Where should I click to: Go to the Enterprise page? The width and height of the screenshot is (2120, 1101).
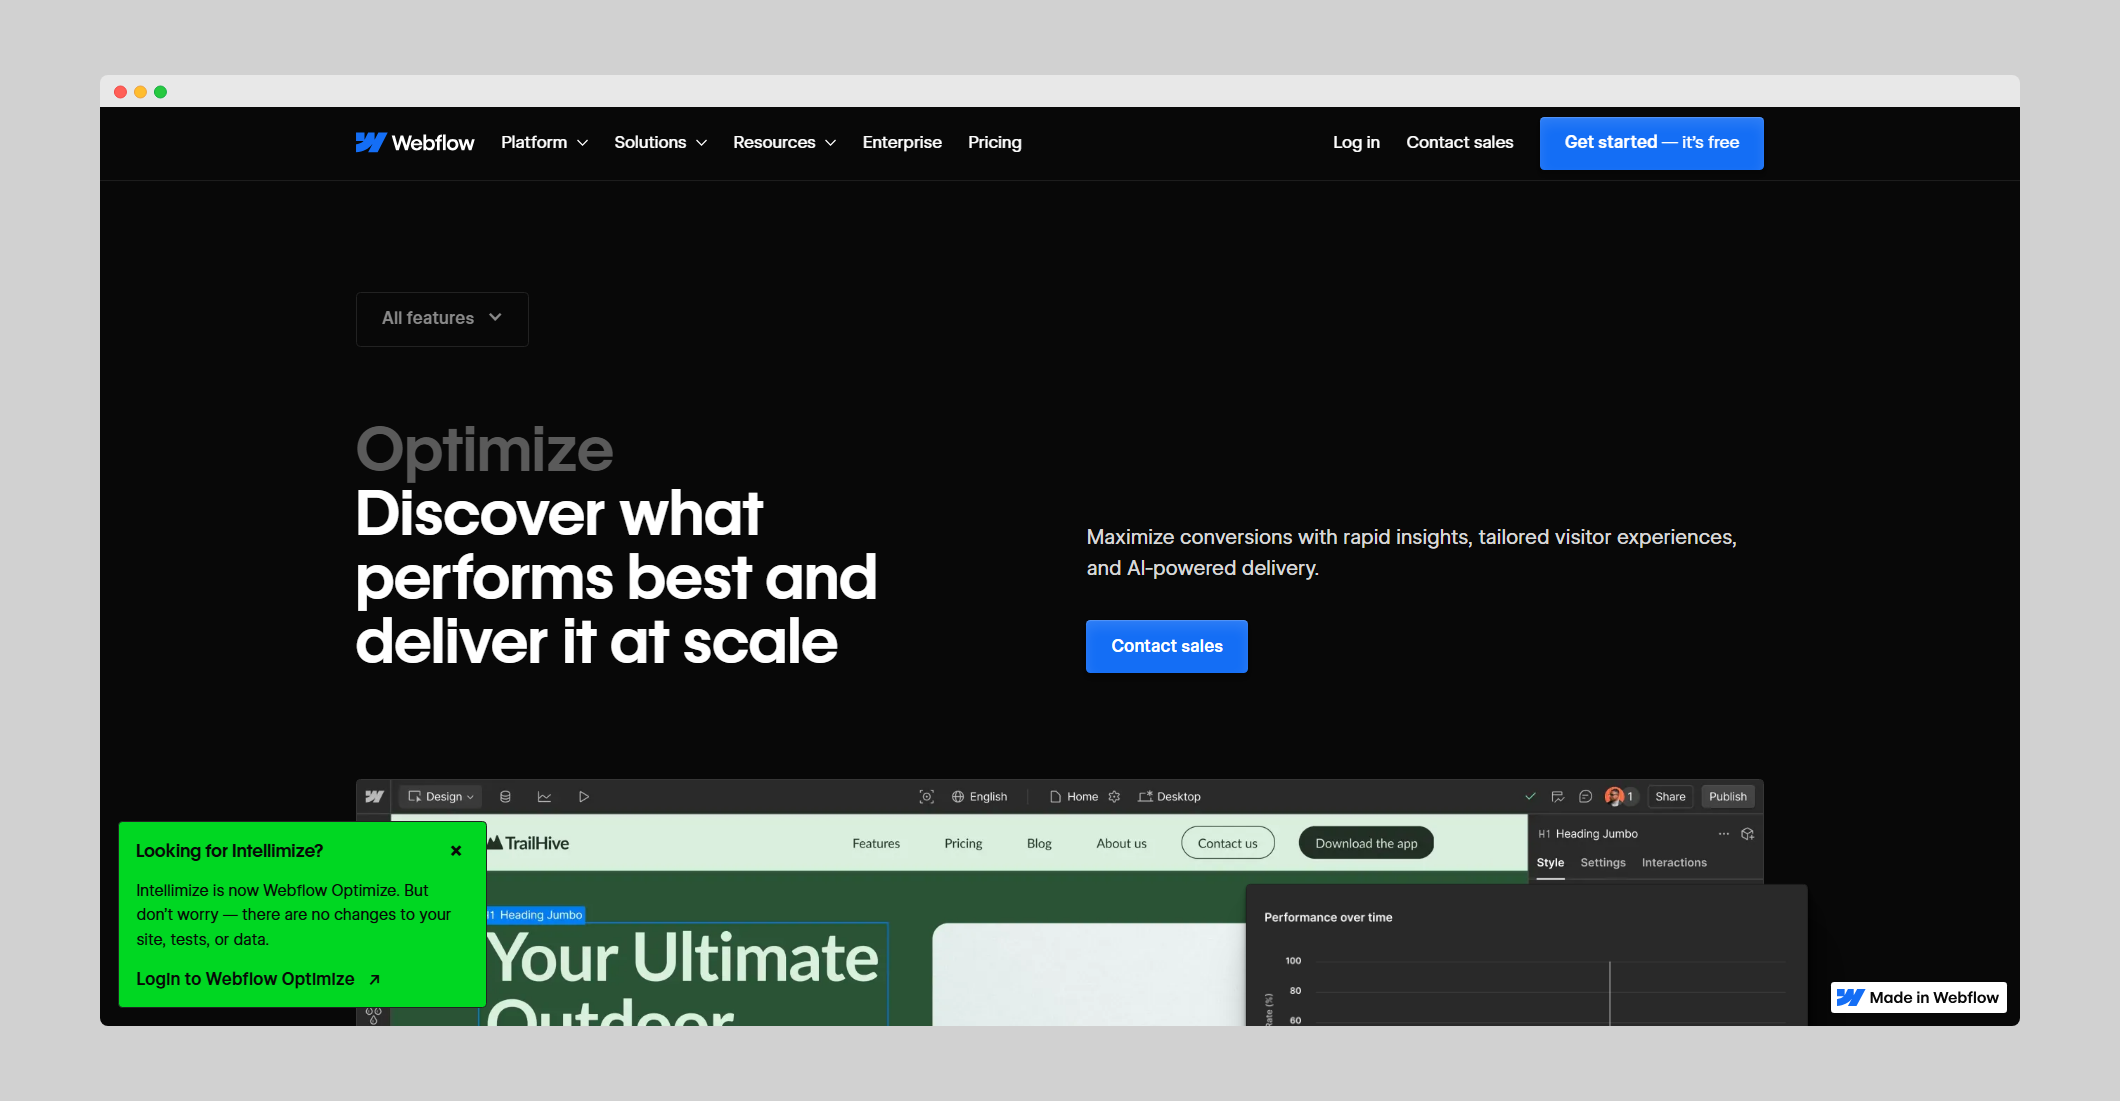tap(902, 143)
